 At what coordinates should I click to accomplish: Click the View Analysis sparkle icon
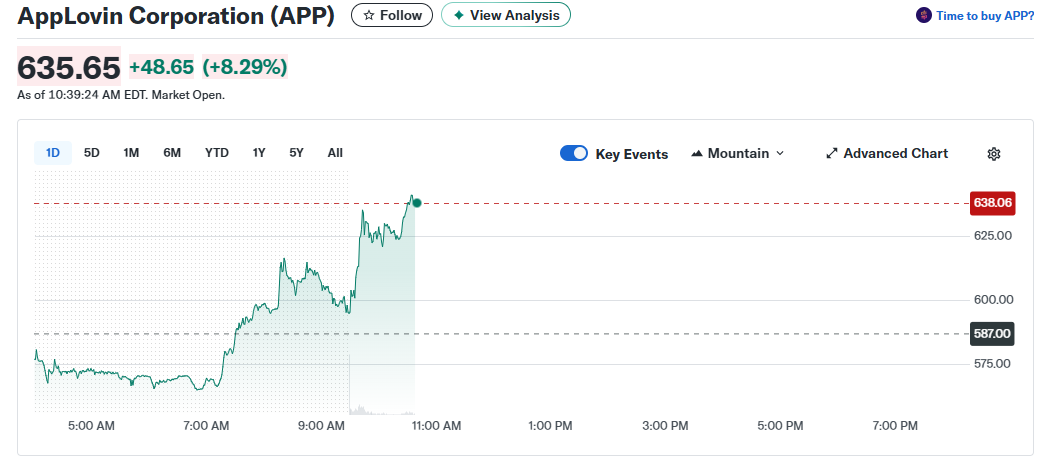[458, 16]
